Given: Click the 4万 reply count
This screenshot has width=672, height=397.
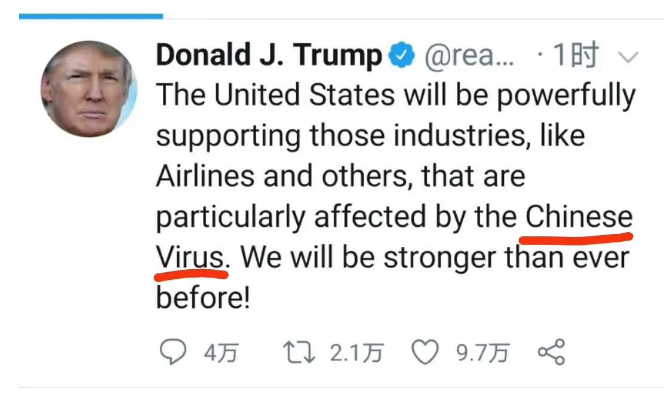Looking at the screenshot, I should [221, 353].
